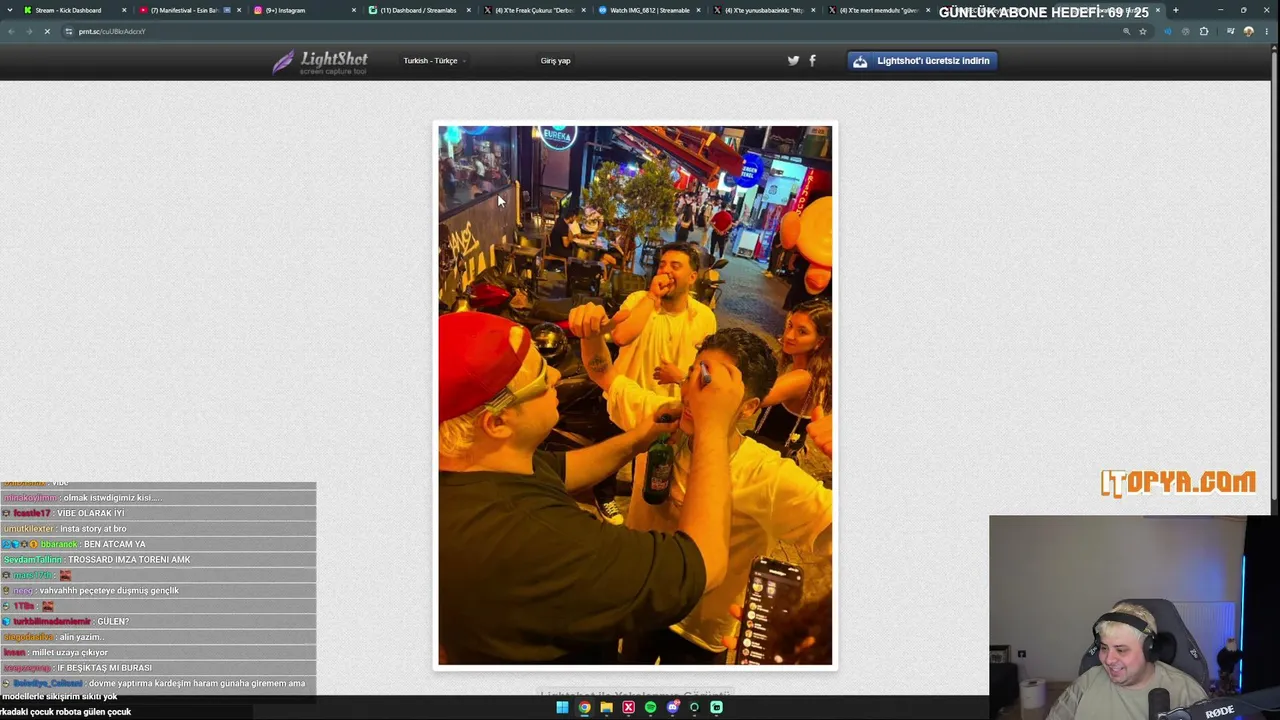Open Lightshot's Facebook page icon
Screen dimensions: 1280x720
(812, 60)
